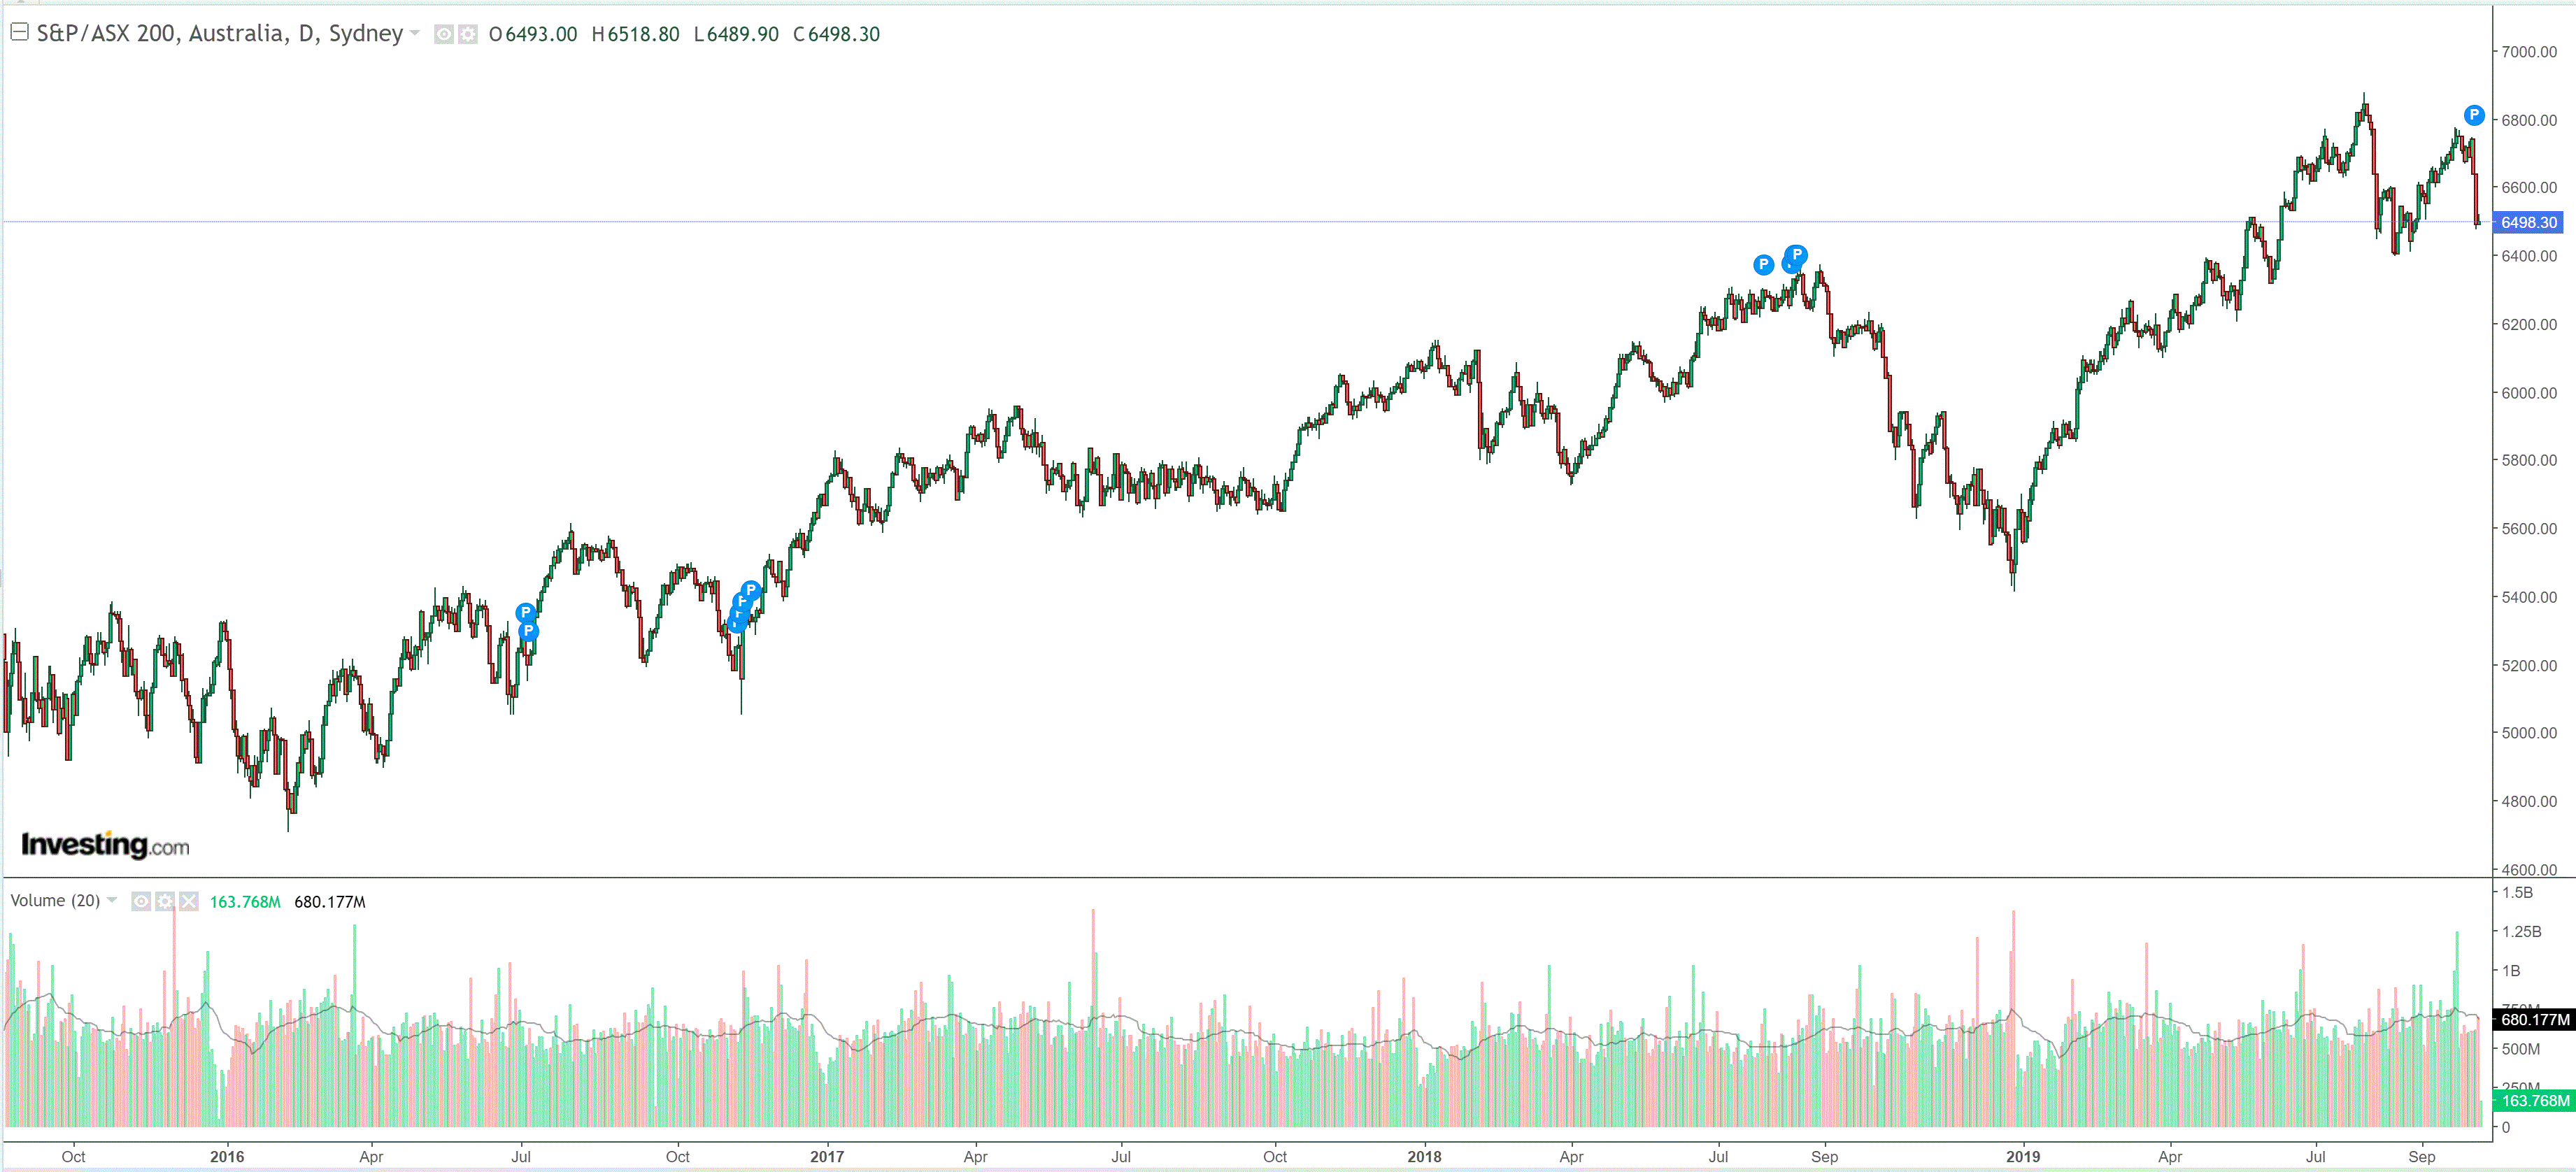Click the 2018 label on the time axis
The width and height of the screenshot is (2576, 1172).
(x=1424, y=1156)
